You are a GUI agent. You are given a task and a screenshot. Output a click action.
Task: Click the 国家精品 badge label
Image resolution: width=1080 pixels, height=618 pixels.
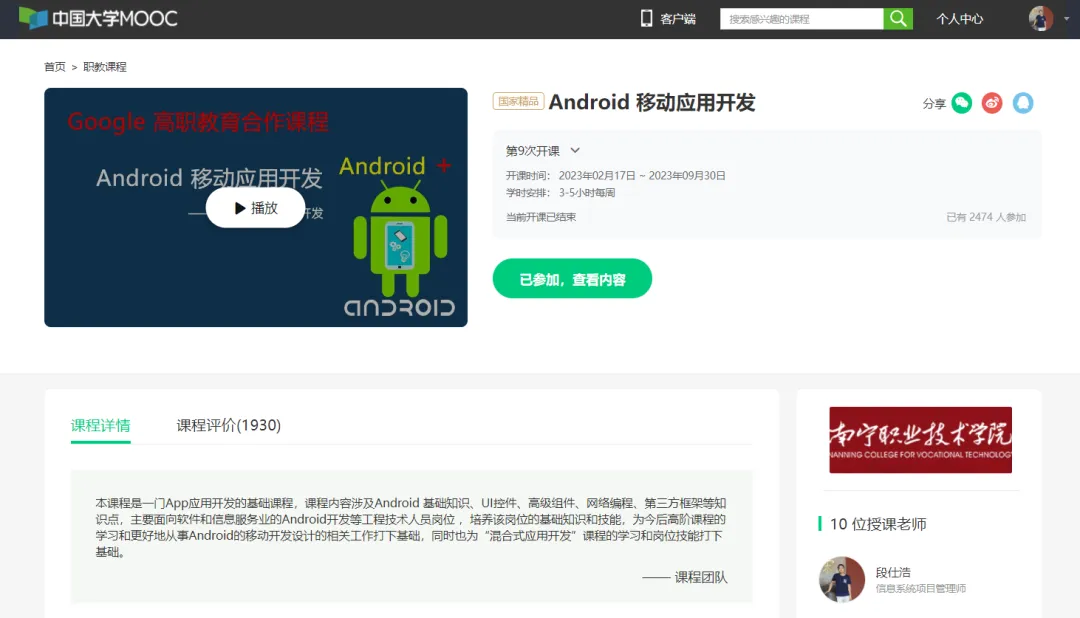point(519,101)
